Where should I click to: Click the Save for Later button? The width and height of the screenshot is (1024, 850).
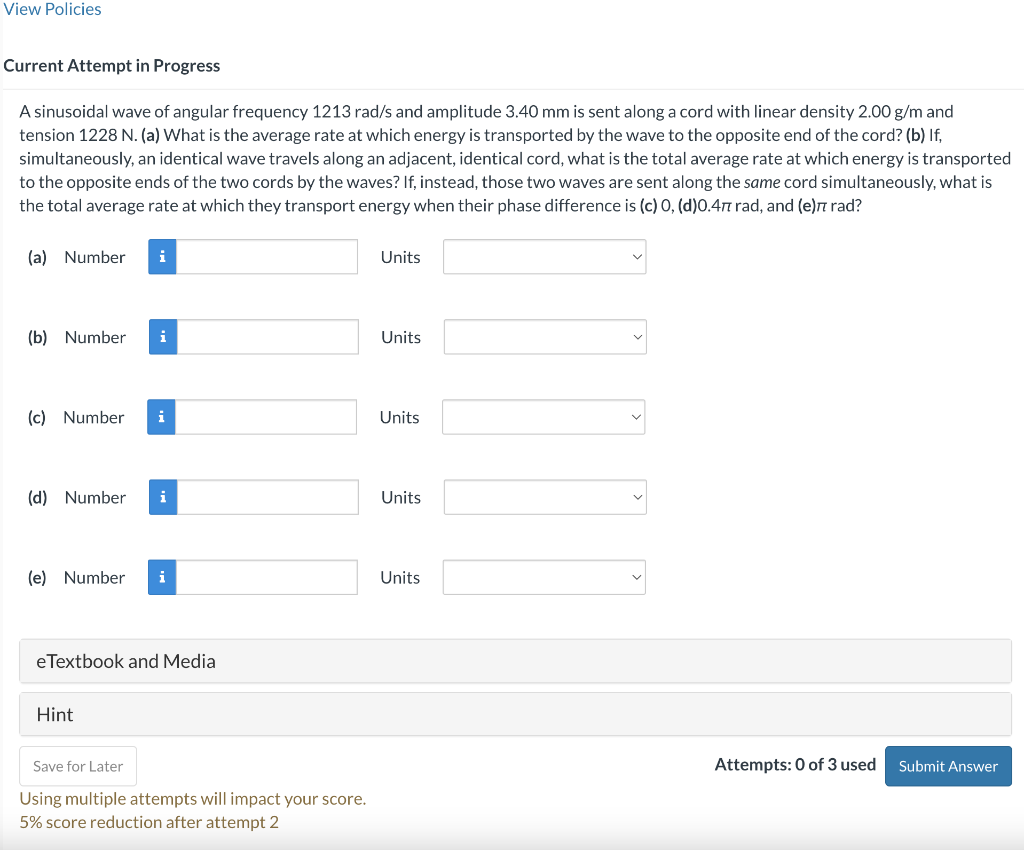click(78, 766)
